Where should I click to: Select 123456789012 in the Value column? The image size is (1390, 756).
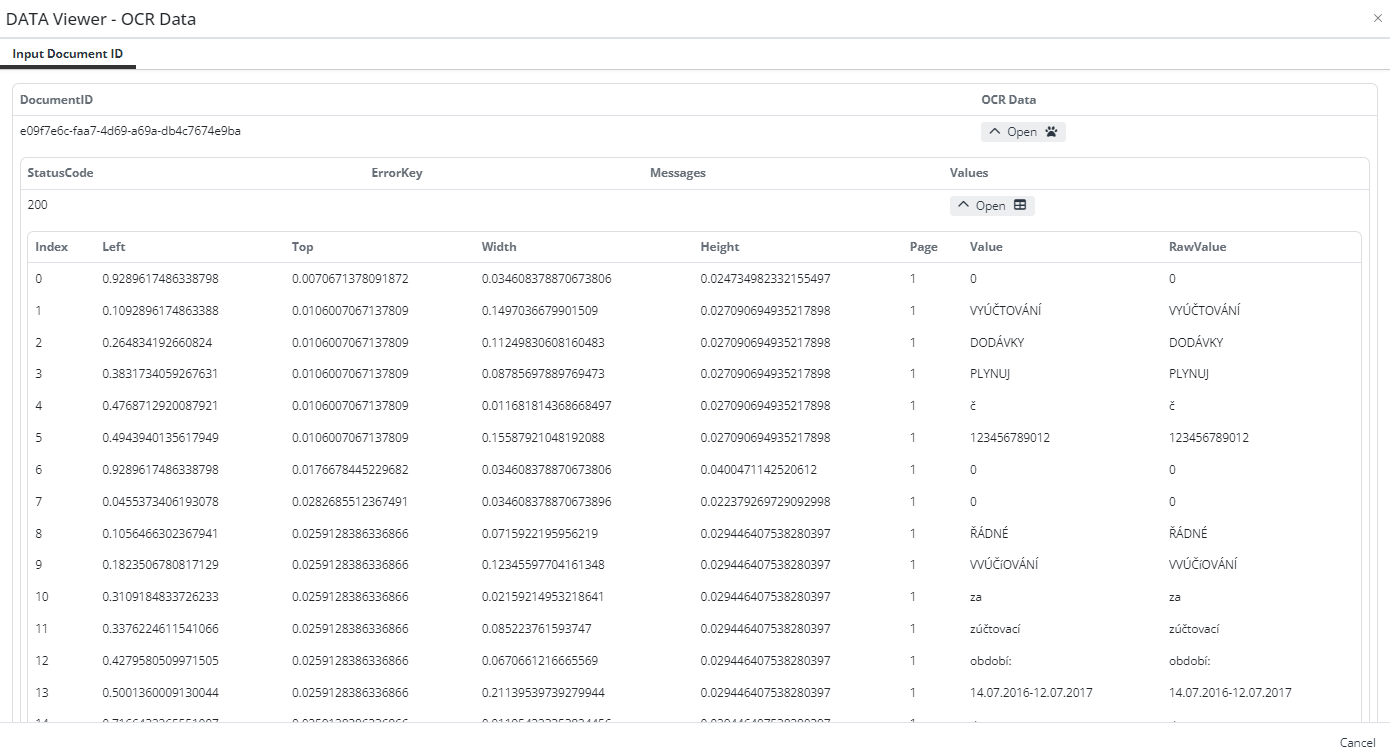(x=1009, y=438)
